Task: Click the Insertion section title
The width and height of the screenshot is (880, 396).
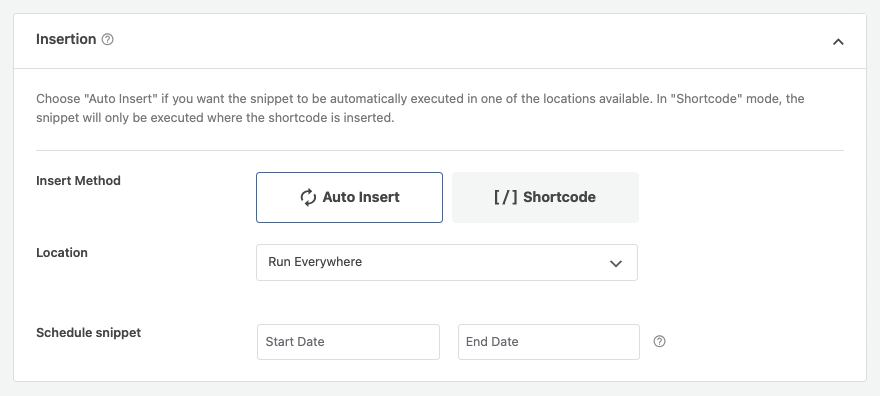Action: (66, 39)
